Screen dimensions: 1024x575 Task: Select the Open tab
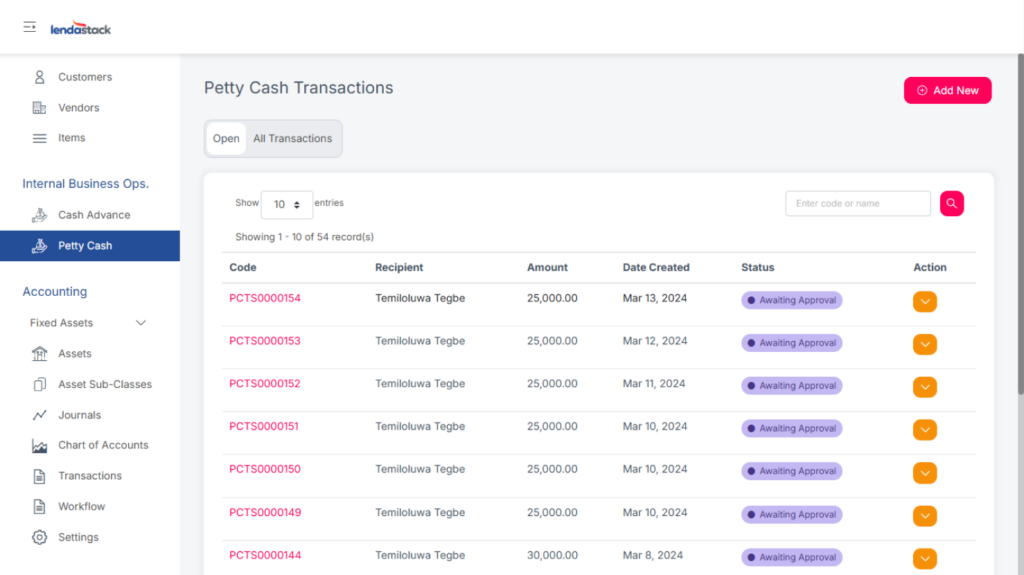coord(226,139)
